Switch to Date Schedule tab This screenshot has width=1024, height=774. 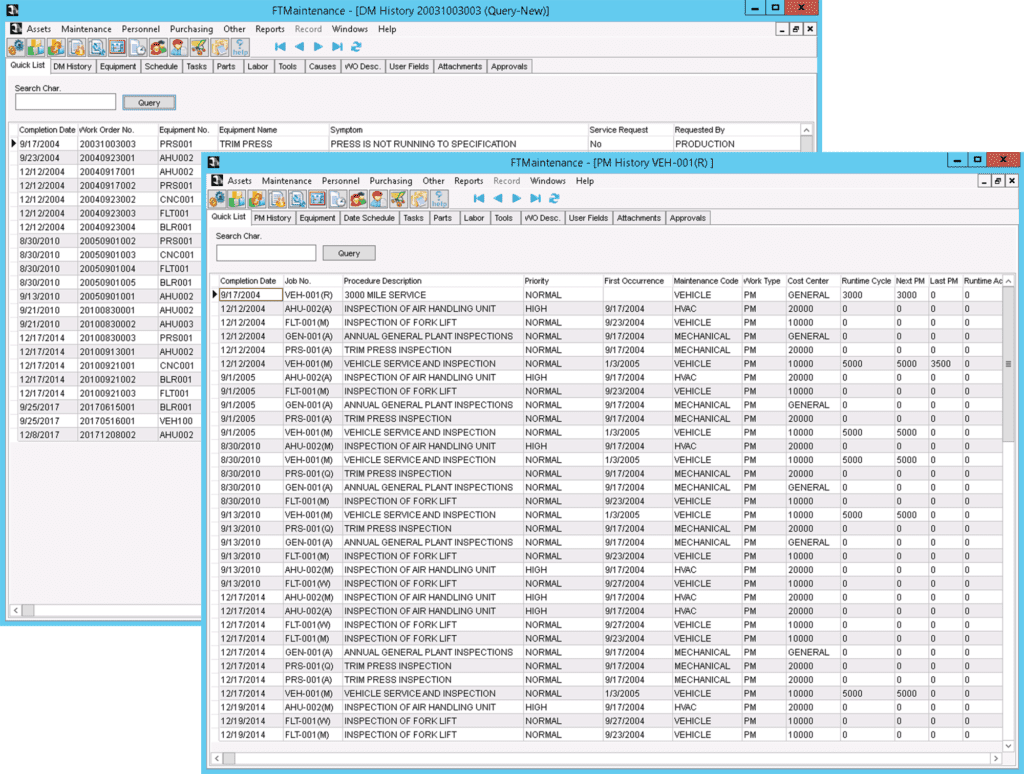(x=369, y=218)
